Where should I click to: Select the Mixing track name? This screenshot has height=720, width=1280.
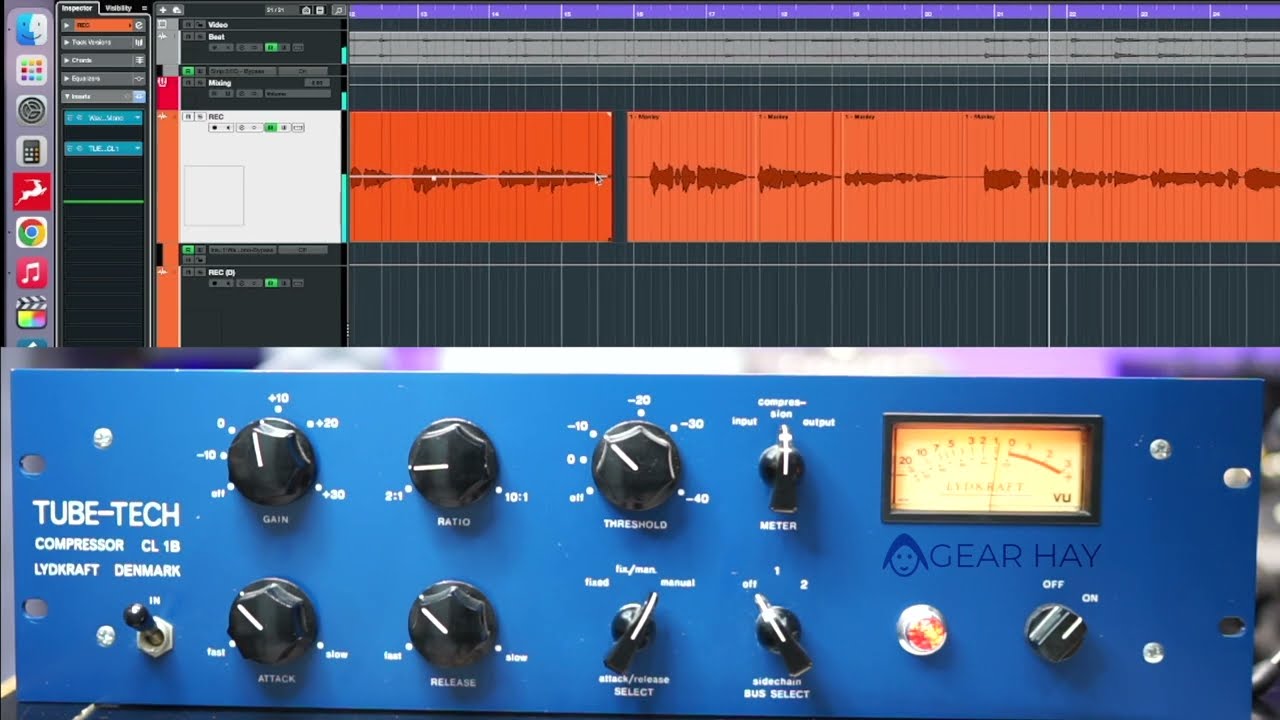pyautogui.click(x=220, y=83)
